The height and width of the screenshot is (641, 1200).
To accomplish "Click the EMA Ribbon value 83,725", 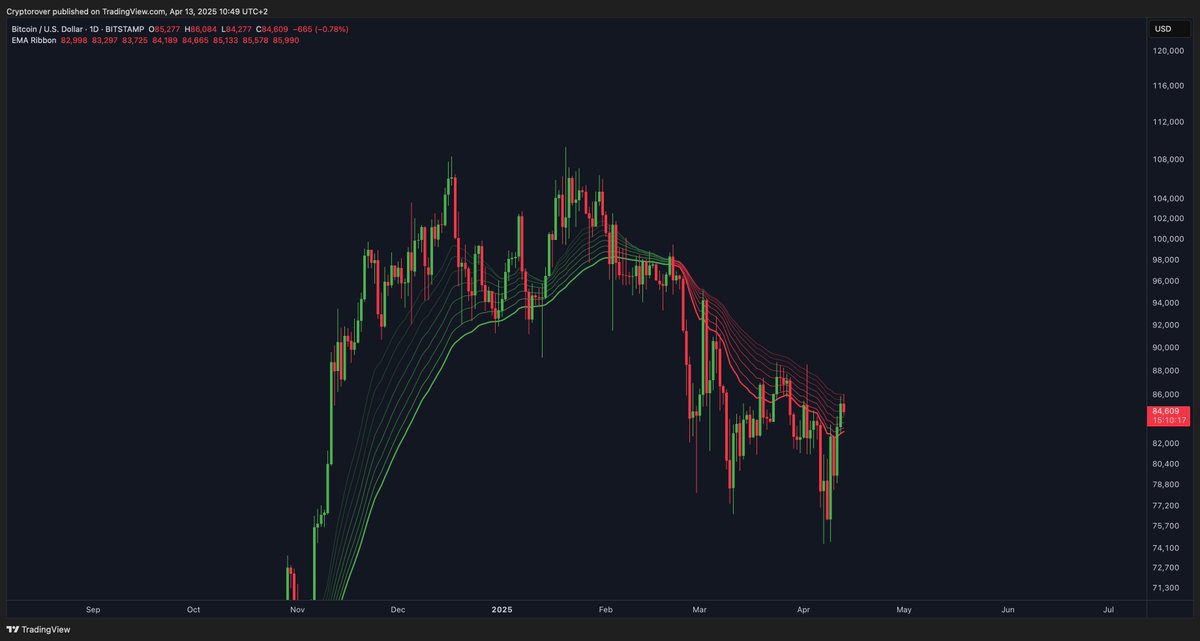I will (134, 40).
